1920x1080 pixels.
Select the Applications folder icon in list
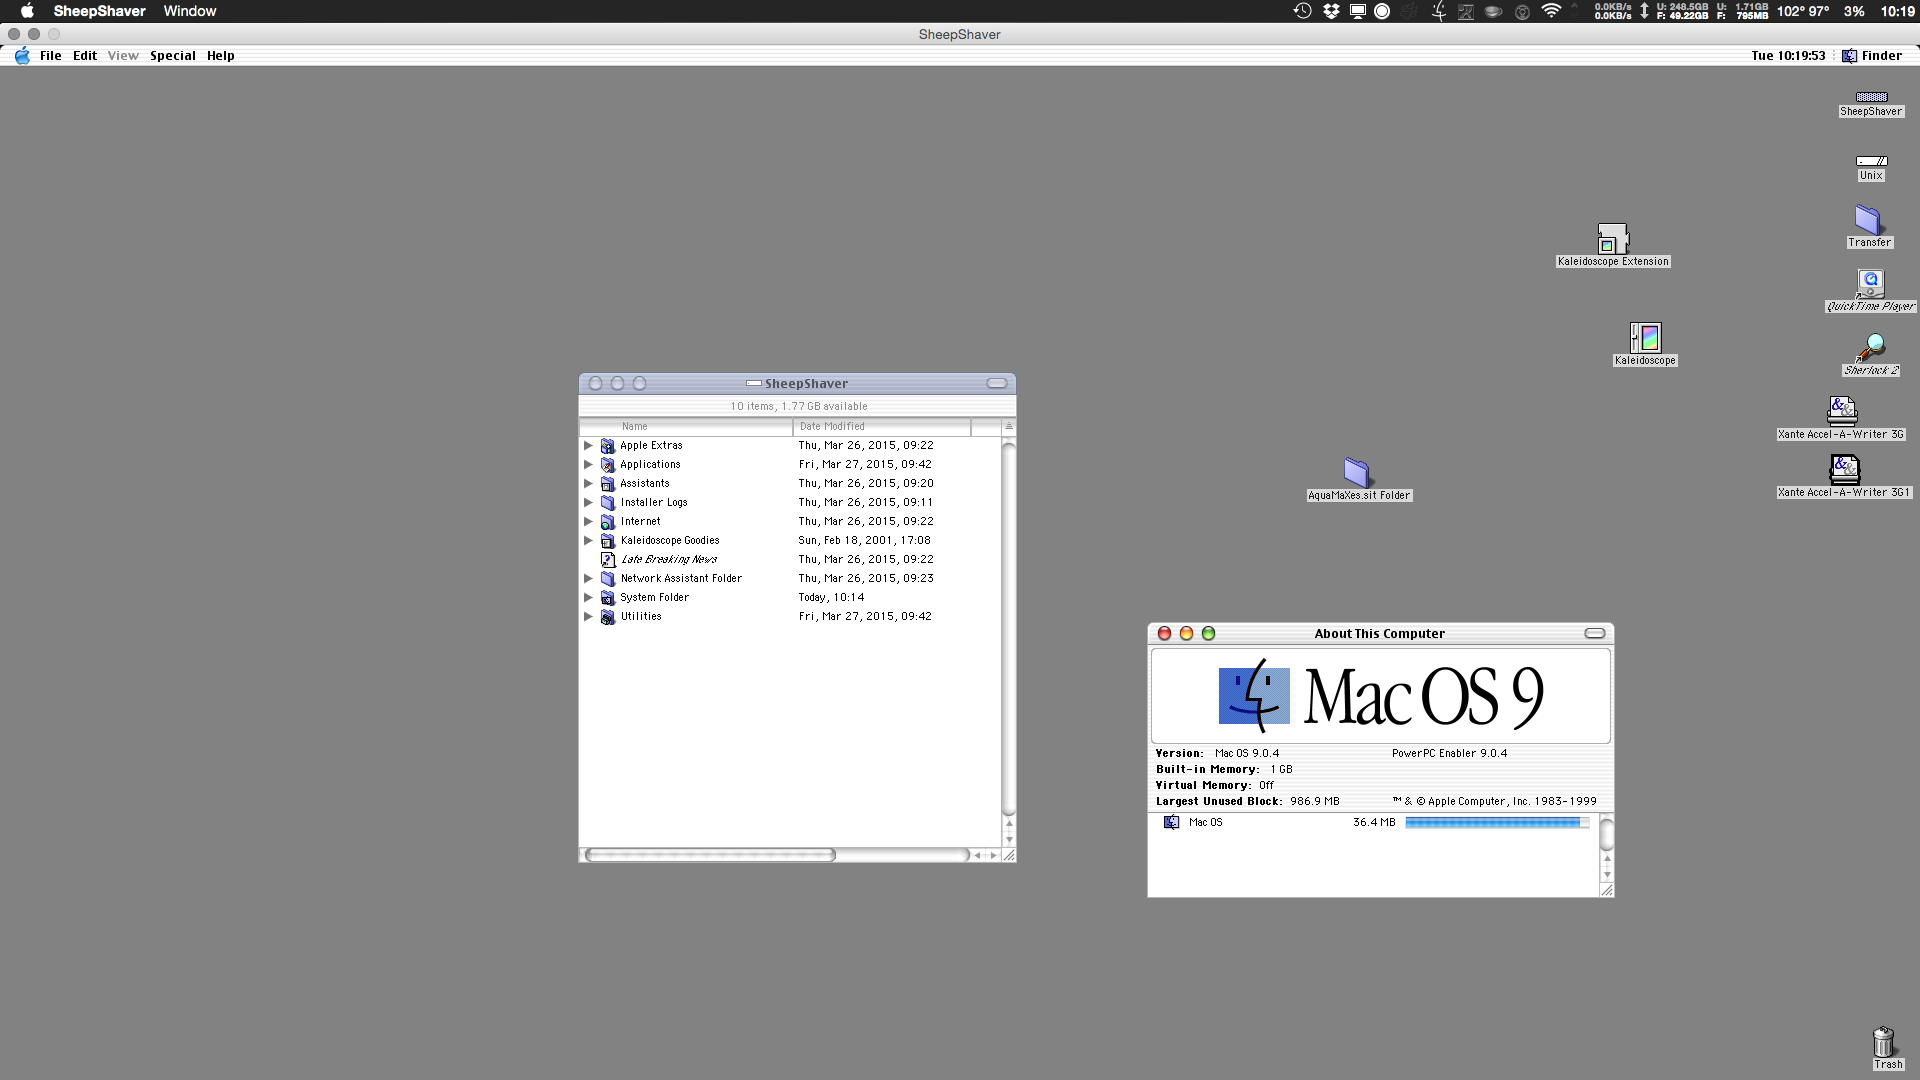click(x=607, y=465)
